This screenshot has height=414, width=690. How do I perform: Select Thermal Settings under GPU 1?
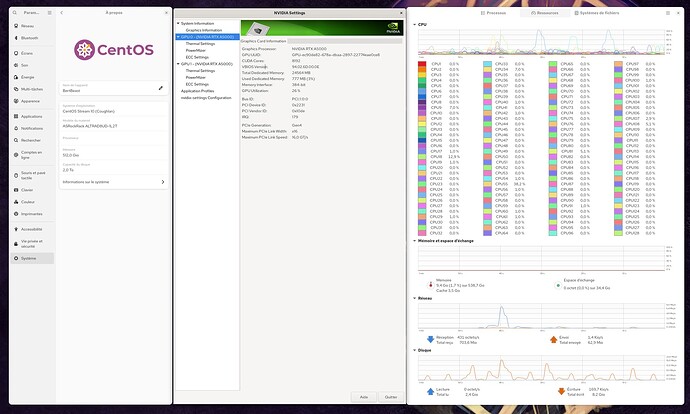[200, 70]
